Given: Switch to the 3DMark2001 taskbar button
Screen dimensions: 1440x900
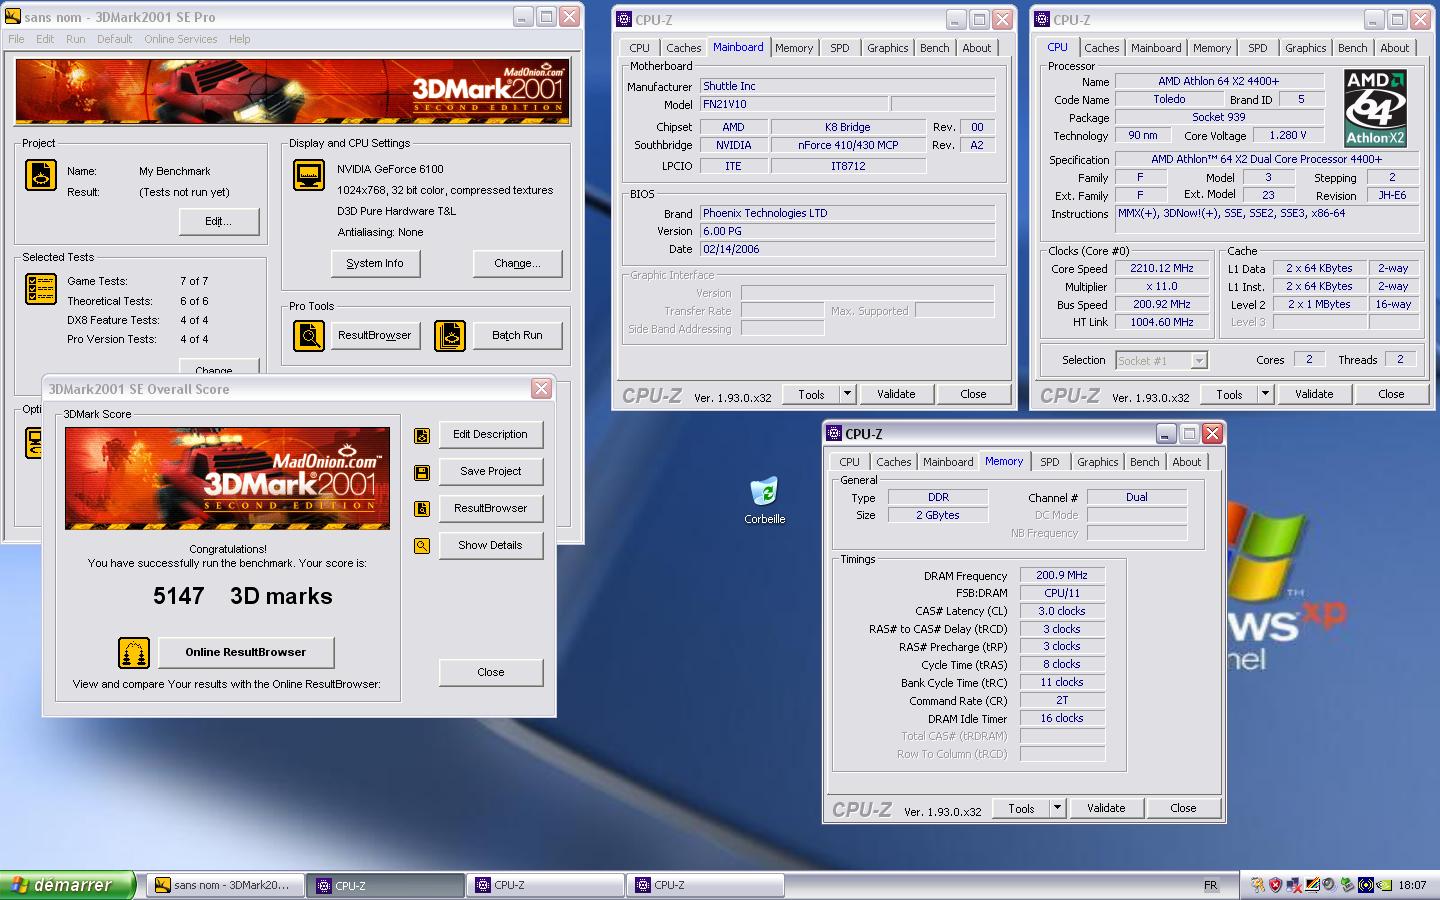Looking at the screenshot, I should point(227,885).
